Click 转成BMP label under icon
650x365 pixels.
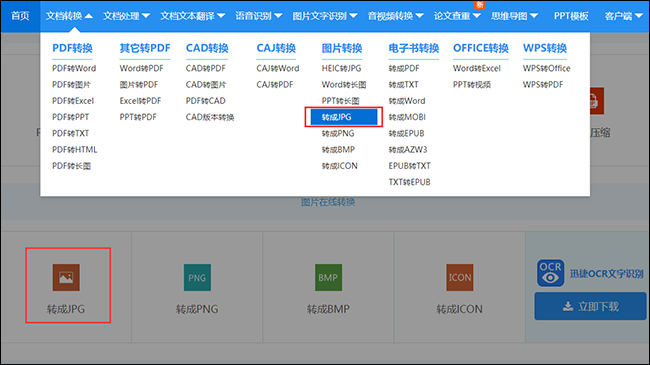[x=328, y=309]
